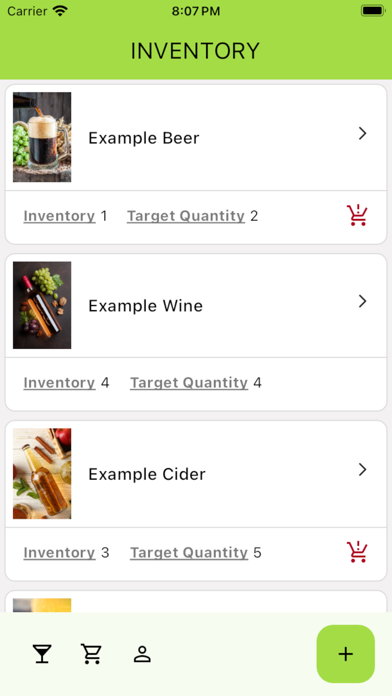This screenshot has width=392, height=696.
Task: Open the cocktail glass inventory tab
Action: (x=42, y=654)
